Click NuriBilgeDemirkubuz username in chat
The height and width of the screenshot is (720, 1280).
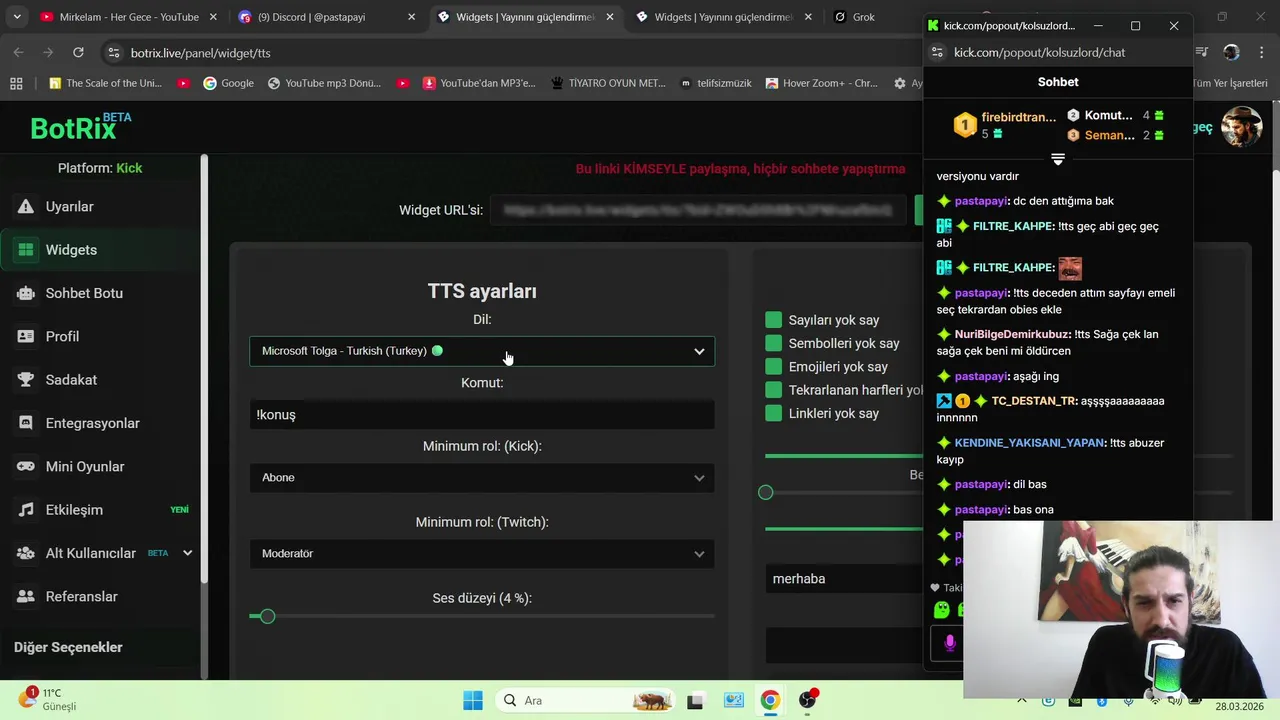pos(1011,334)
